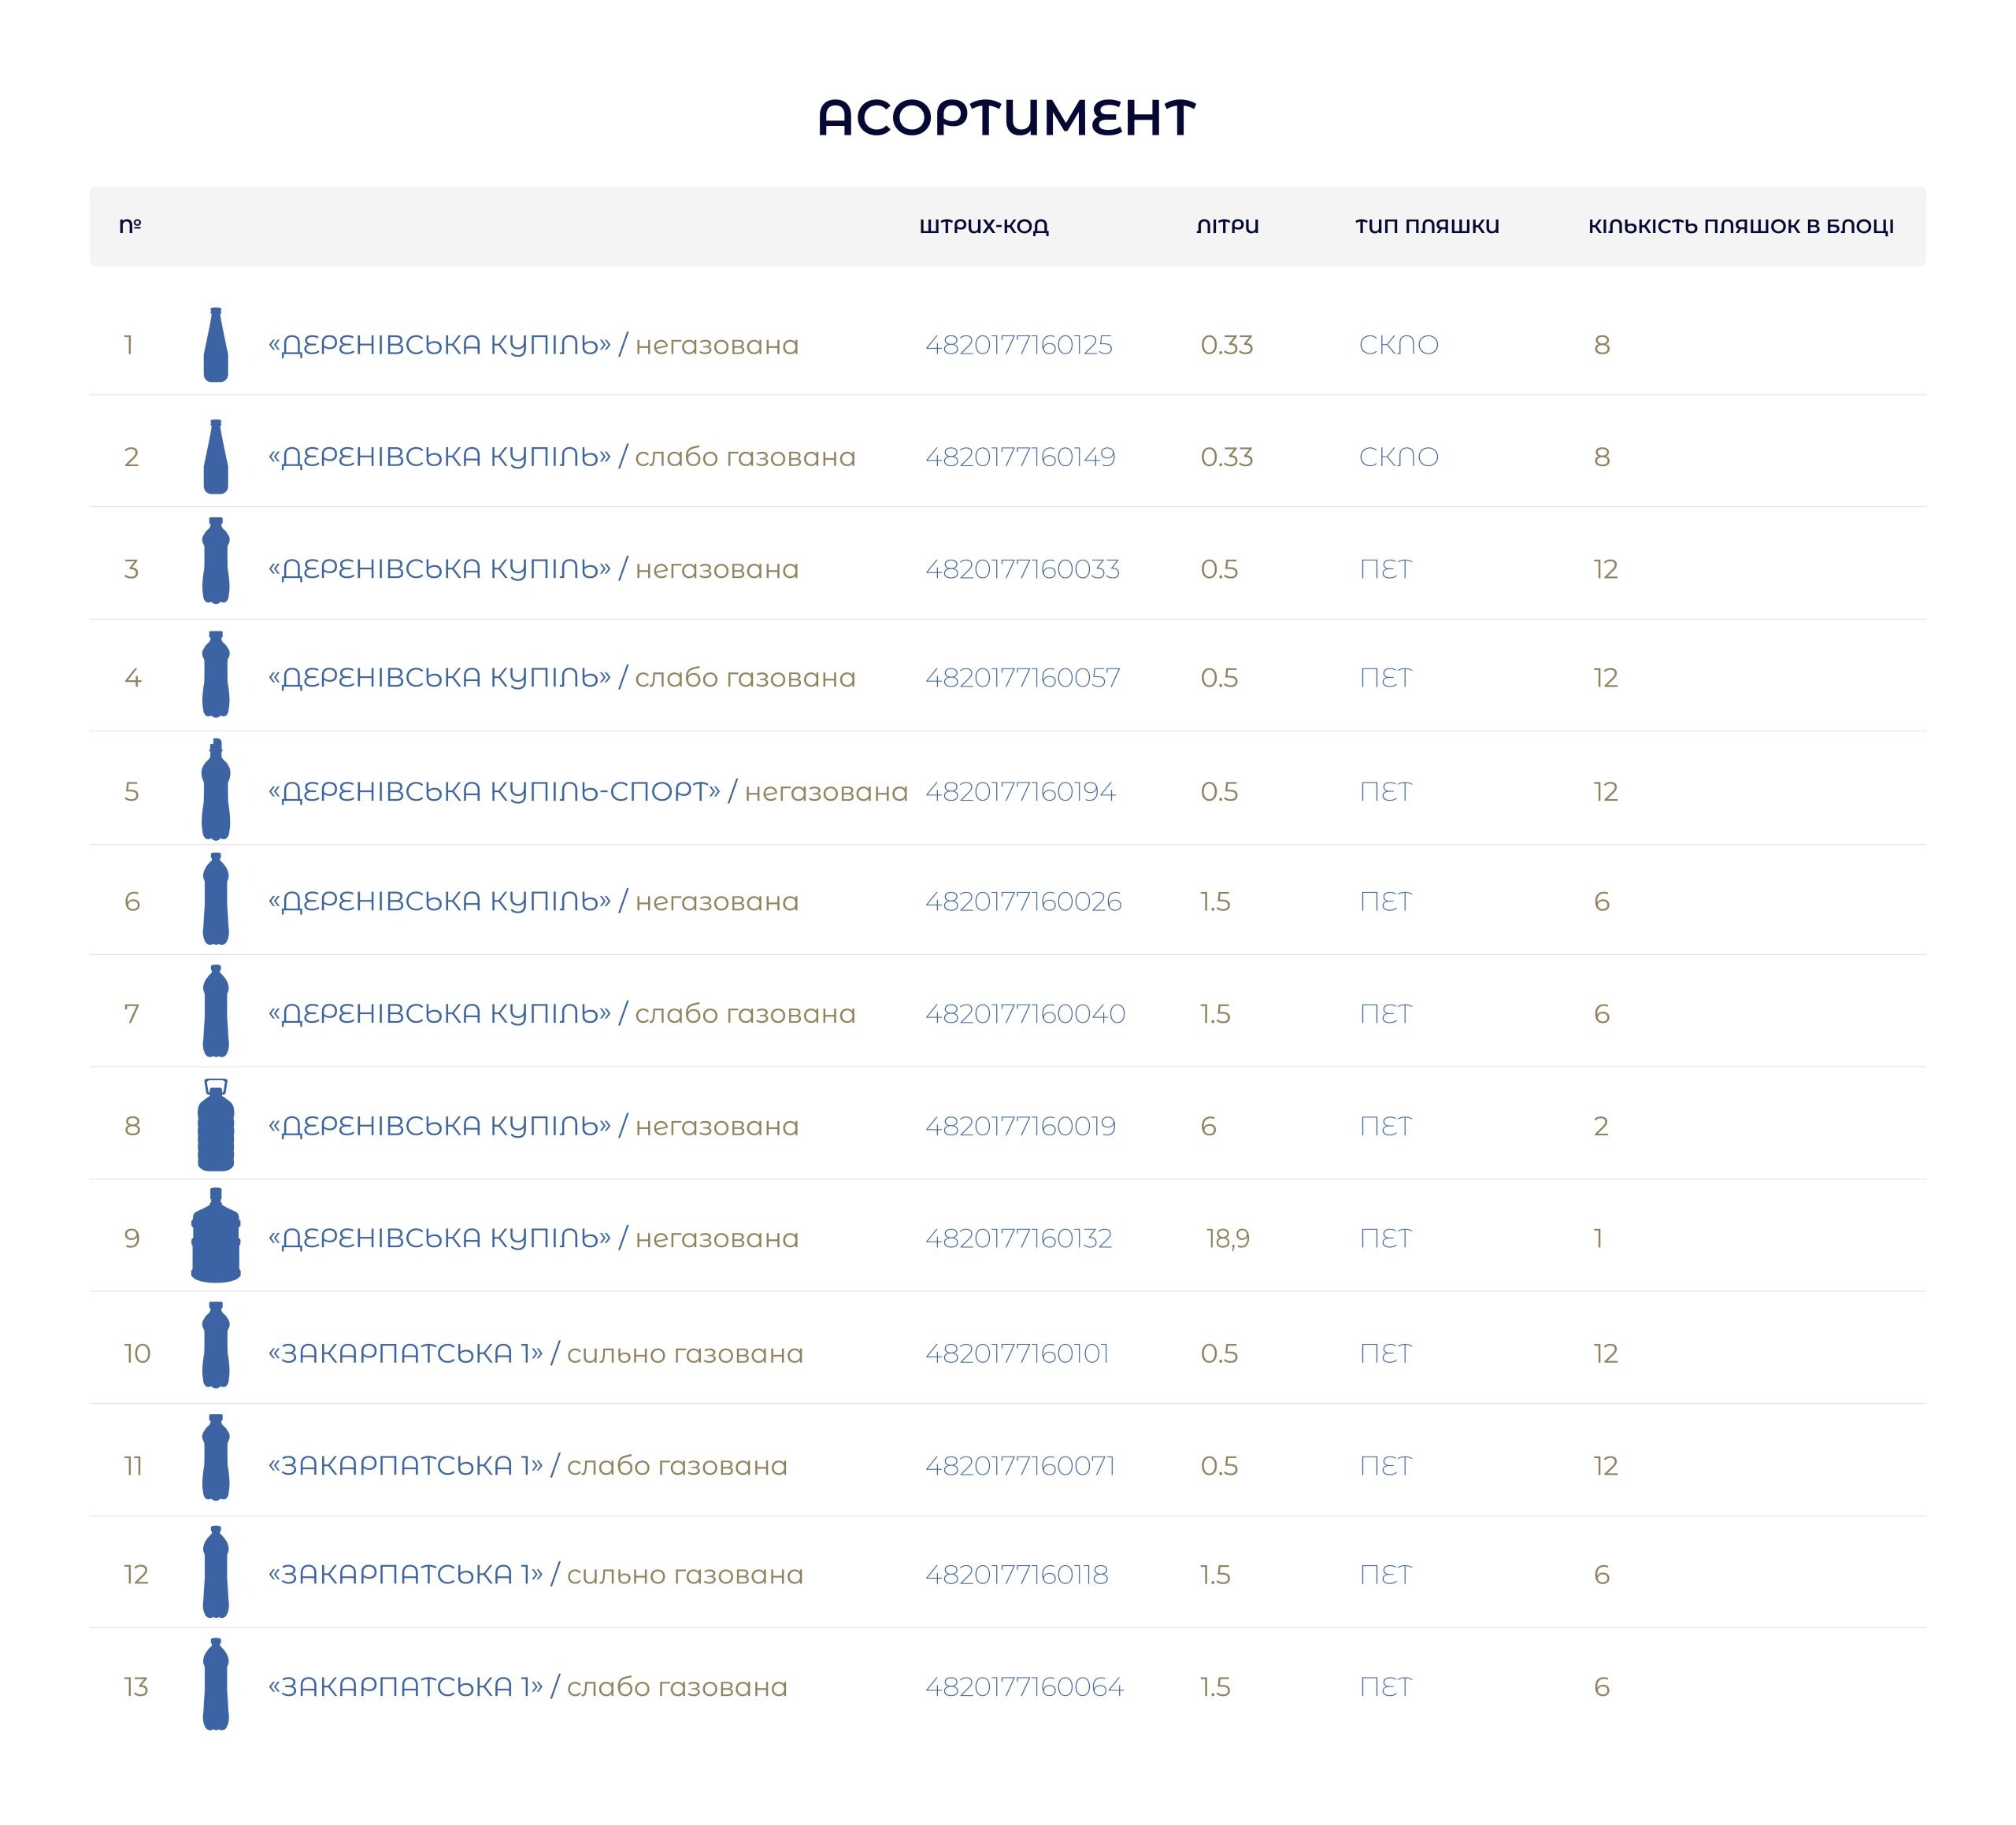Click the ТИП ПЛЯШКИ column header
The image size is (2016, 1825).
click(1427, 226)
